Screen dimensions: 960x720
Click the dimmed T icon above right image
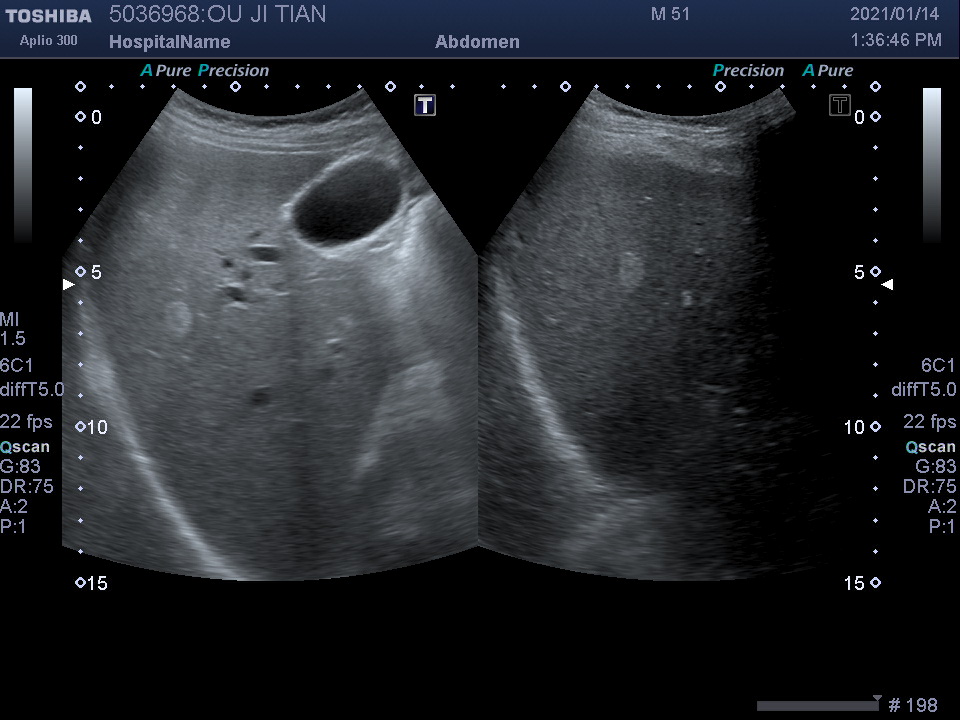839,105
